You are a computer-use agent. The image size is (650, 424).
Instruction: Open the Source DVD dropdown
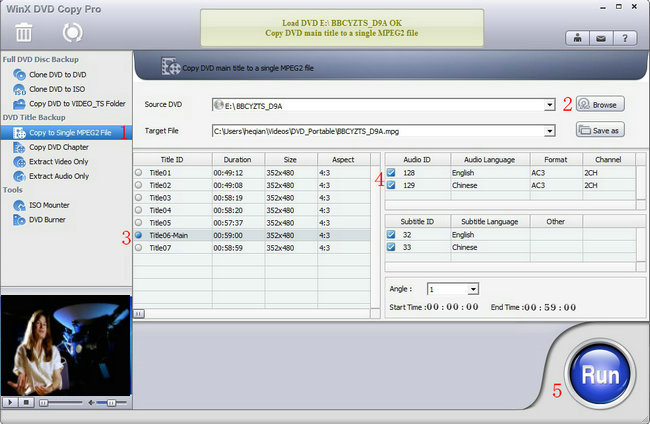tap(550, 105)
